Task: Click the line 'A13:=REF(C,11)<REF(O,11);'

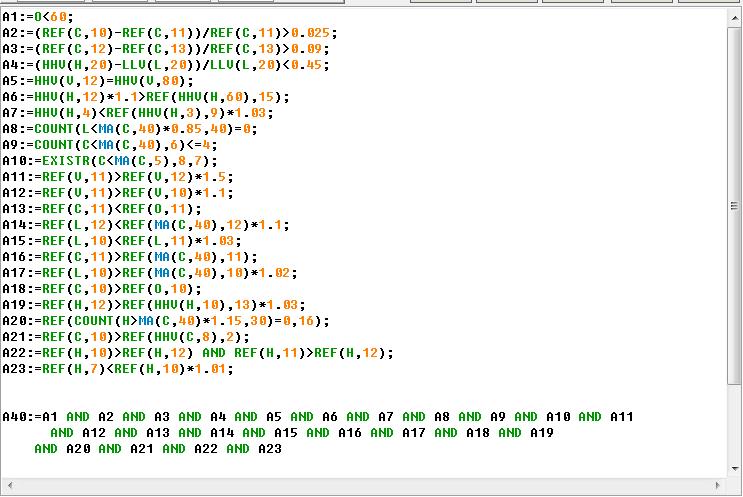Action: (102, 209)
